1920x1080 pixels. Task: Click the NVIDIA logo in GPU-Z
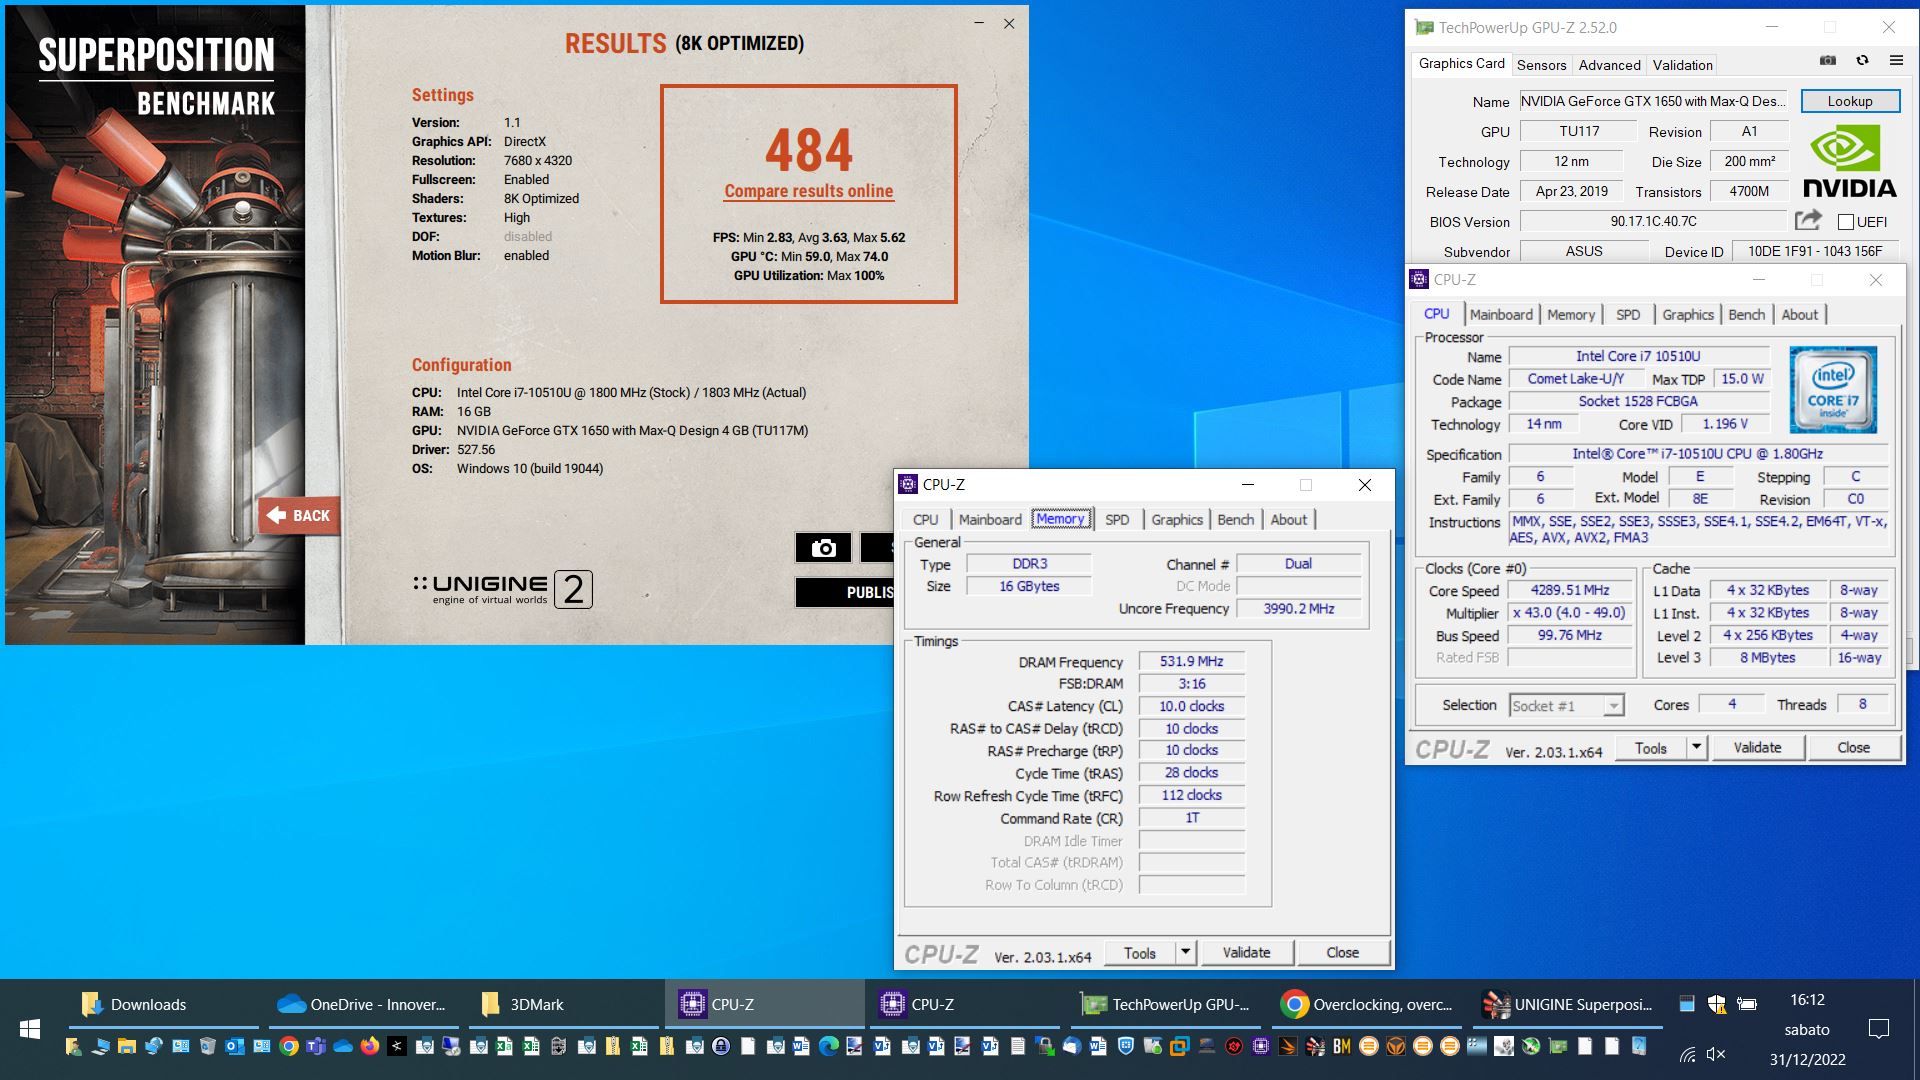point(1849,162)
